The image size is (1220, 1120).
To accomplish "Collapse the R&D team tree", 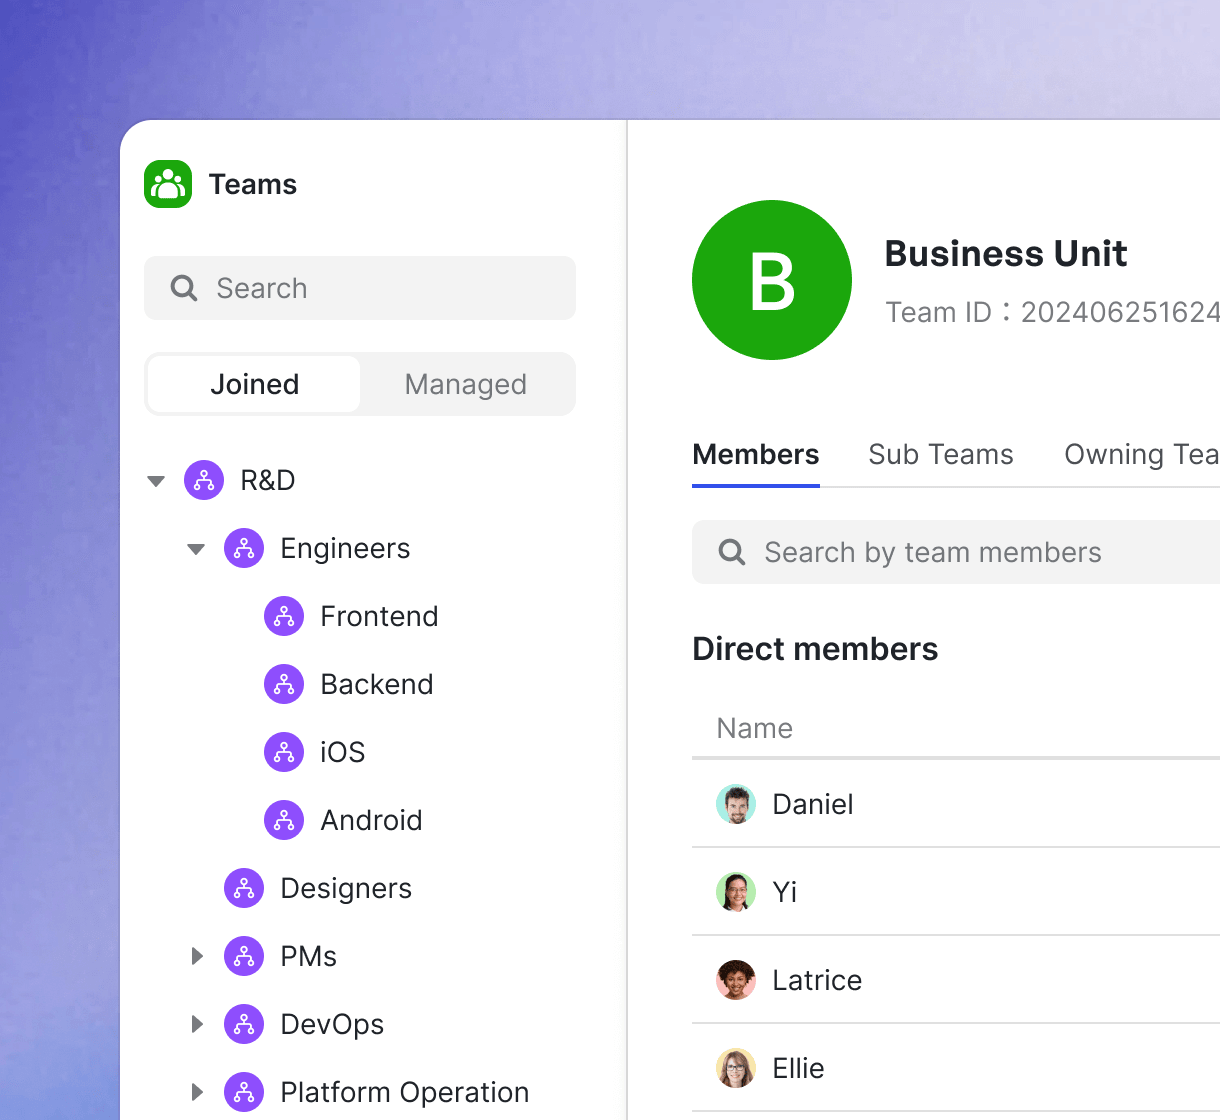I will pyautogui.click(x=156, y=480).
